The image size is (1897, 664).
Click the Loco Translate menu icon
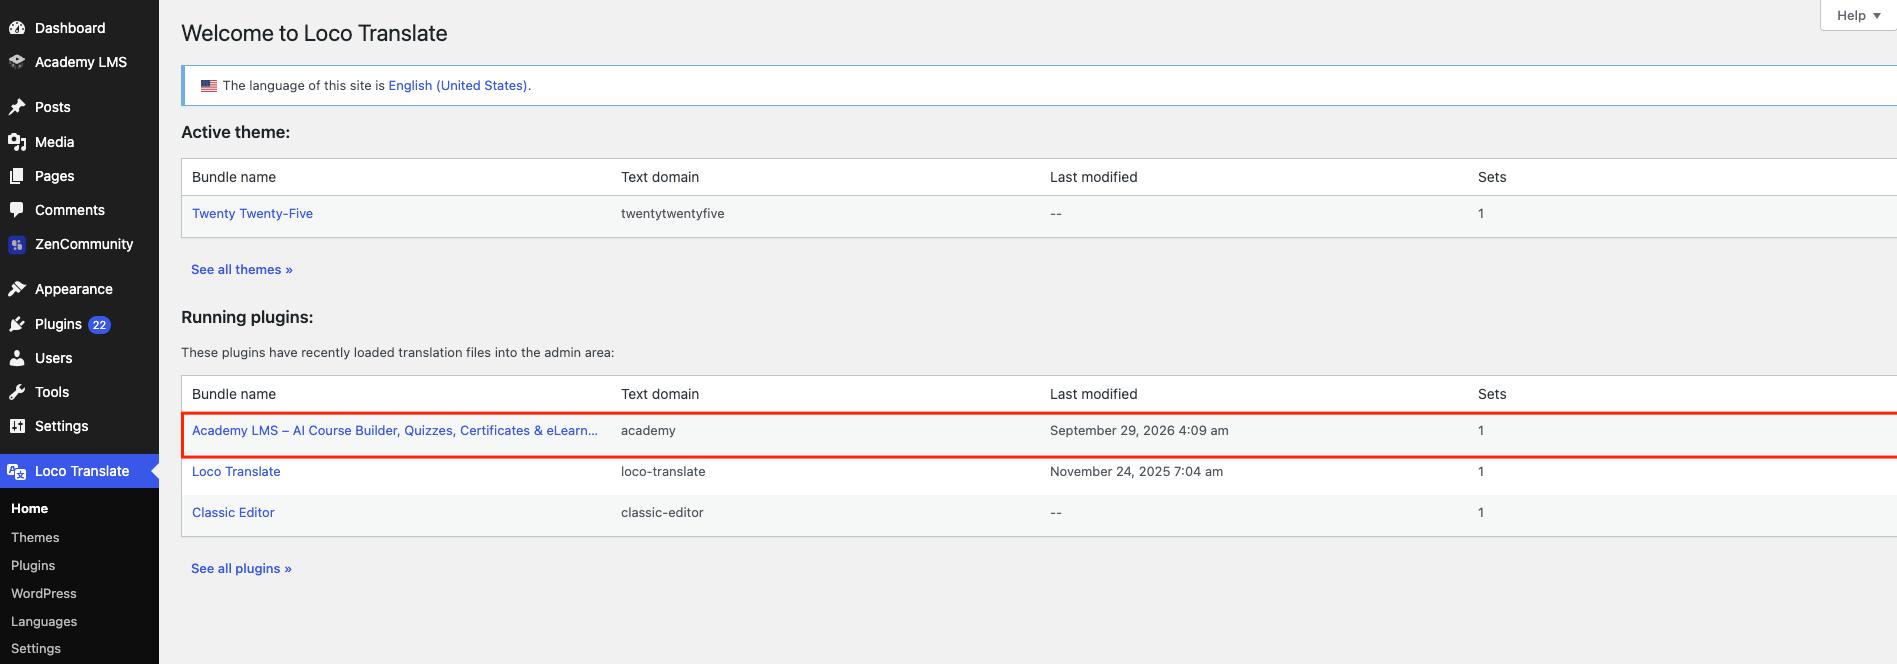pyautogui.click(x=17, y=471)
